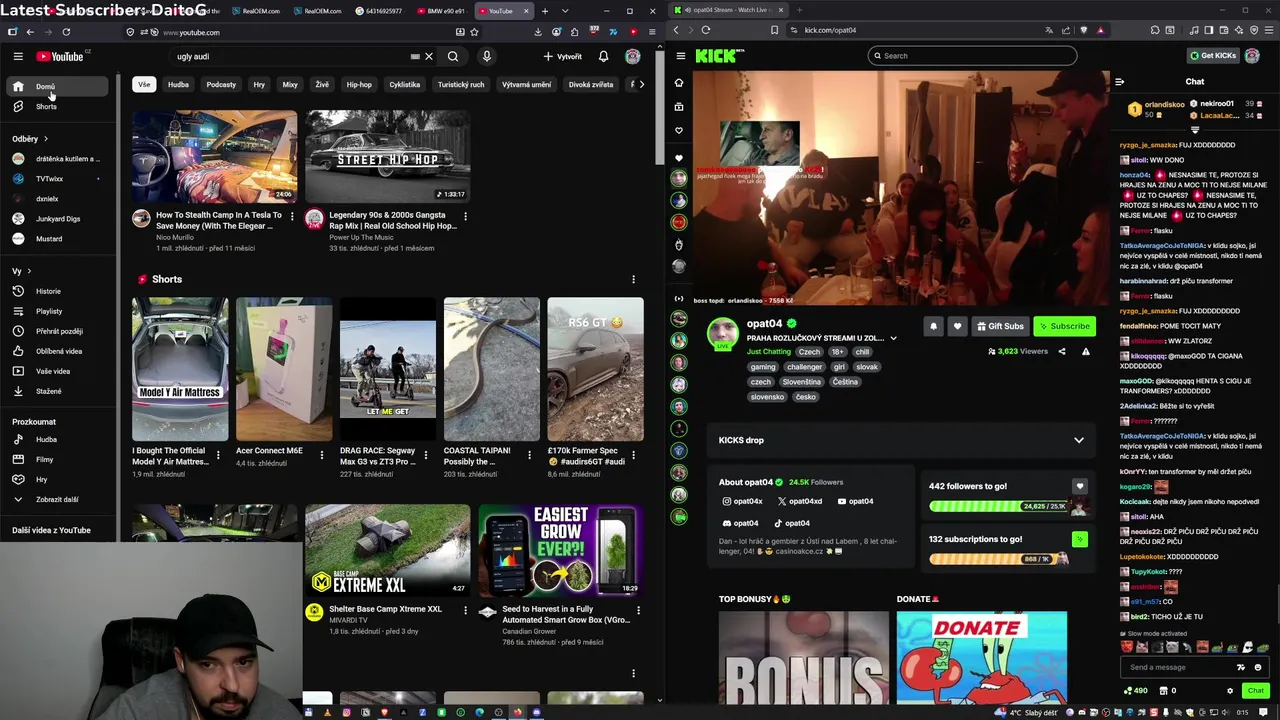Toggle heart on followers goal
Screen dimensions: 1280x720
coord(1079,486)
